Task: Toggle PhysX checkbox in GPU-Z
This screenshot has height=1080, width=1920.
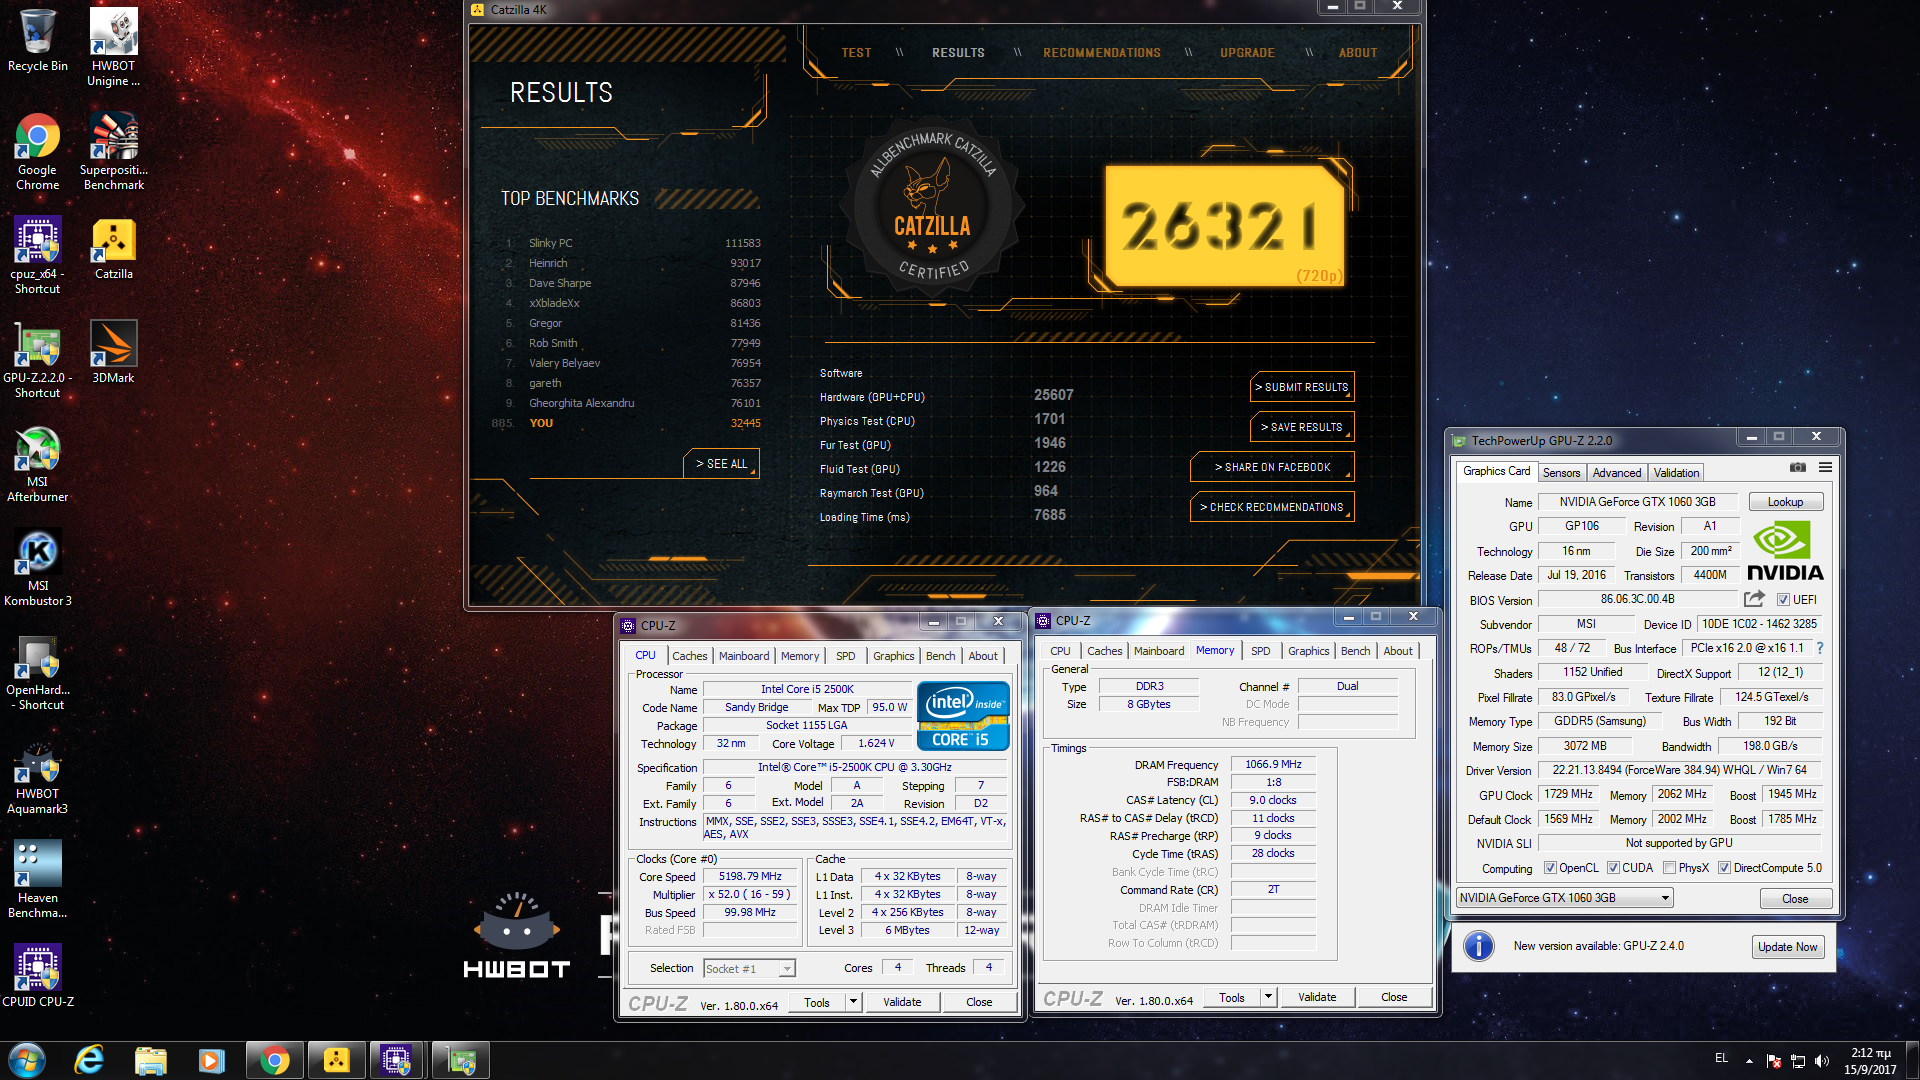Action: pos(1669,868)
